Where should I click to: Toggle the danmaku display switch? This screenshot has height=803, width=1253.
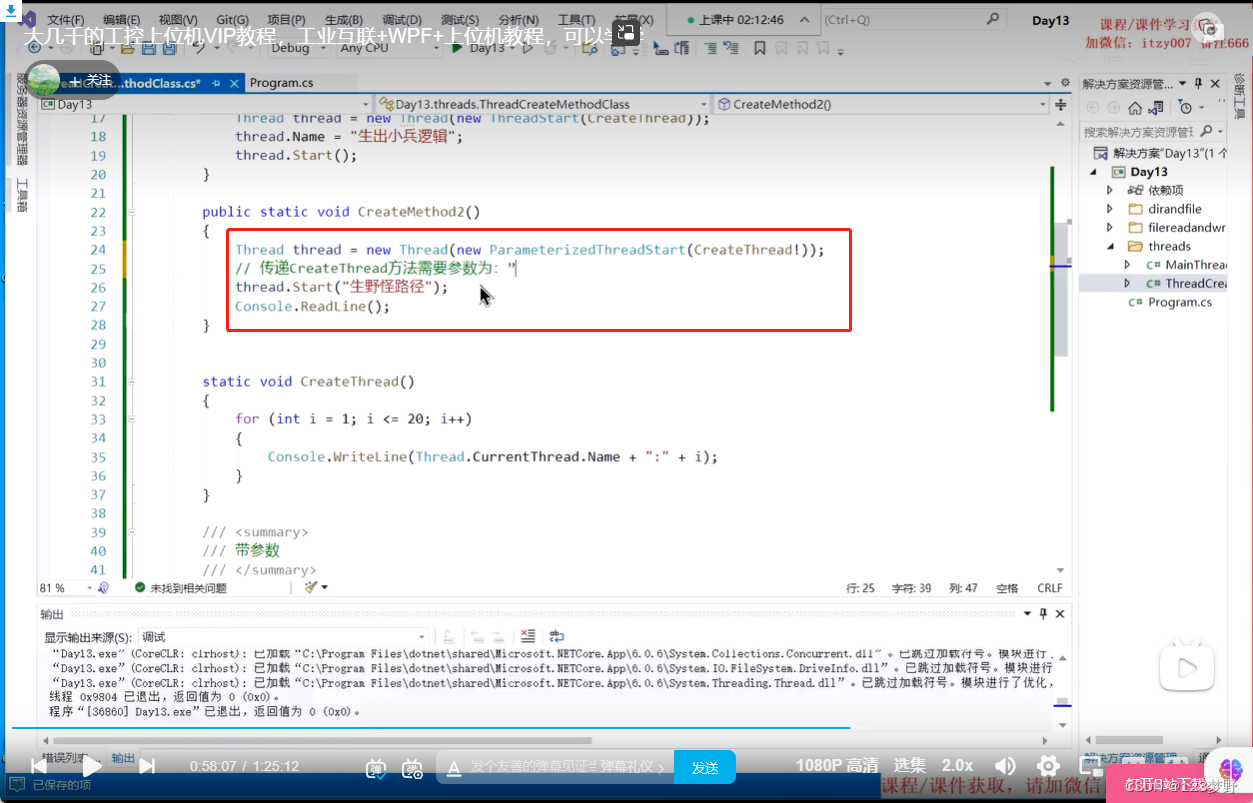[x=376, y=767]
